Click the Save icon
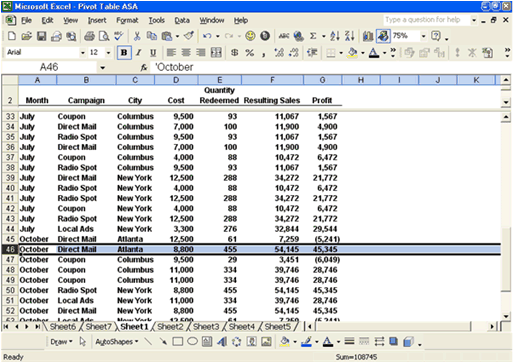 tap(42, 36)
